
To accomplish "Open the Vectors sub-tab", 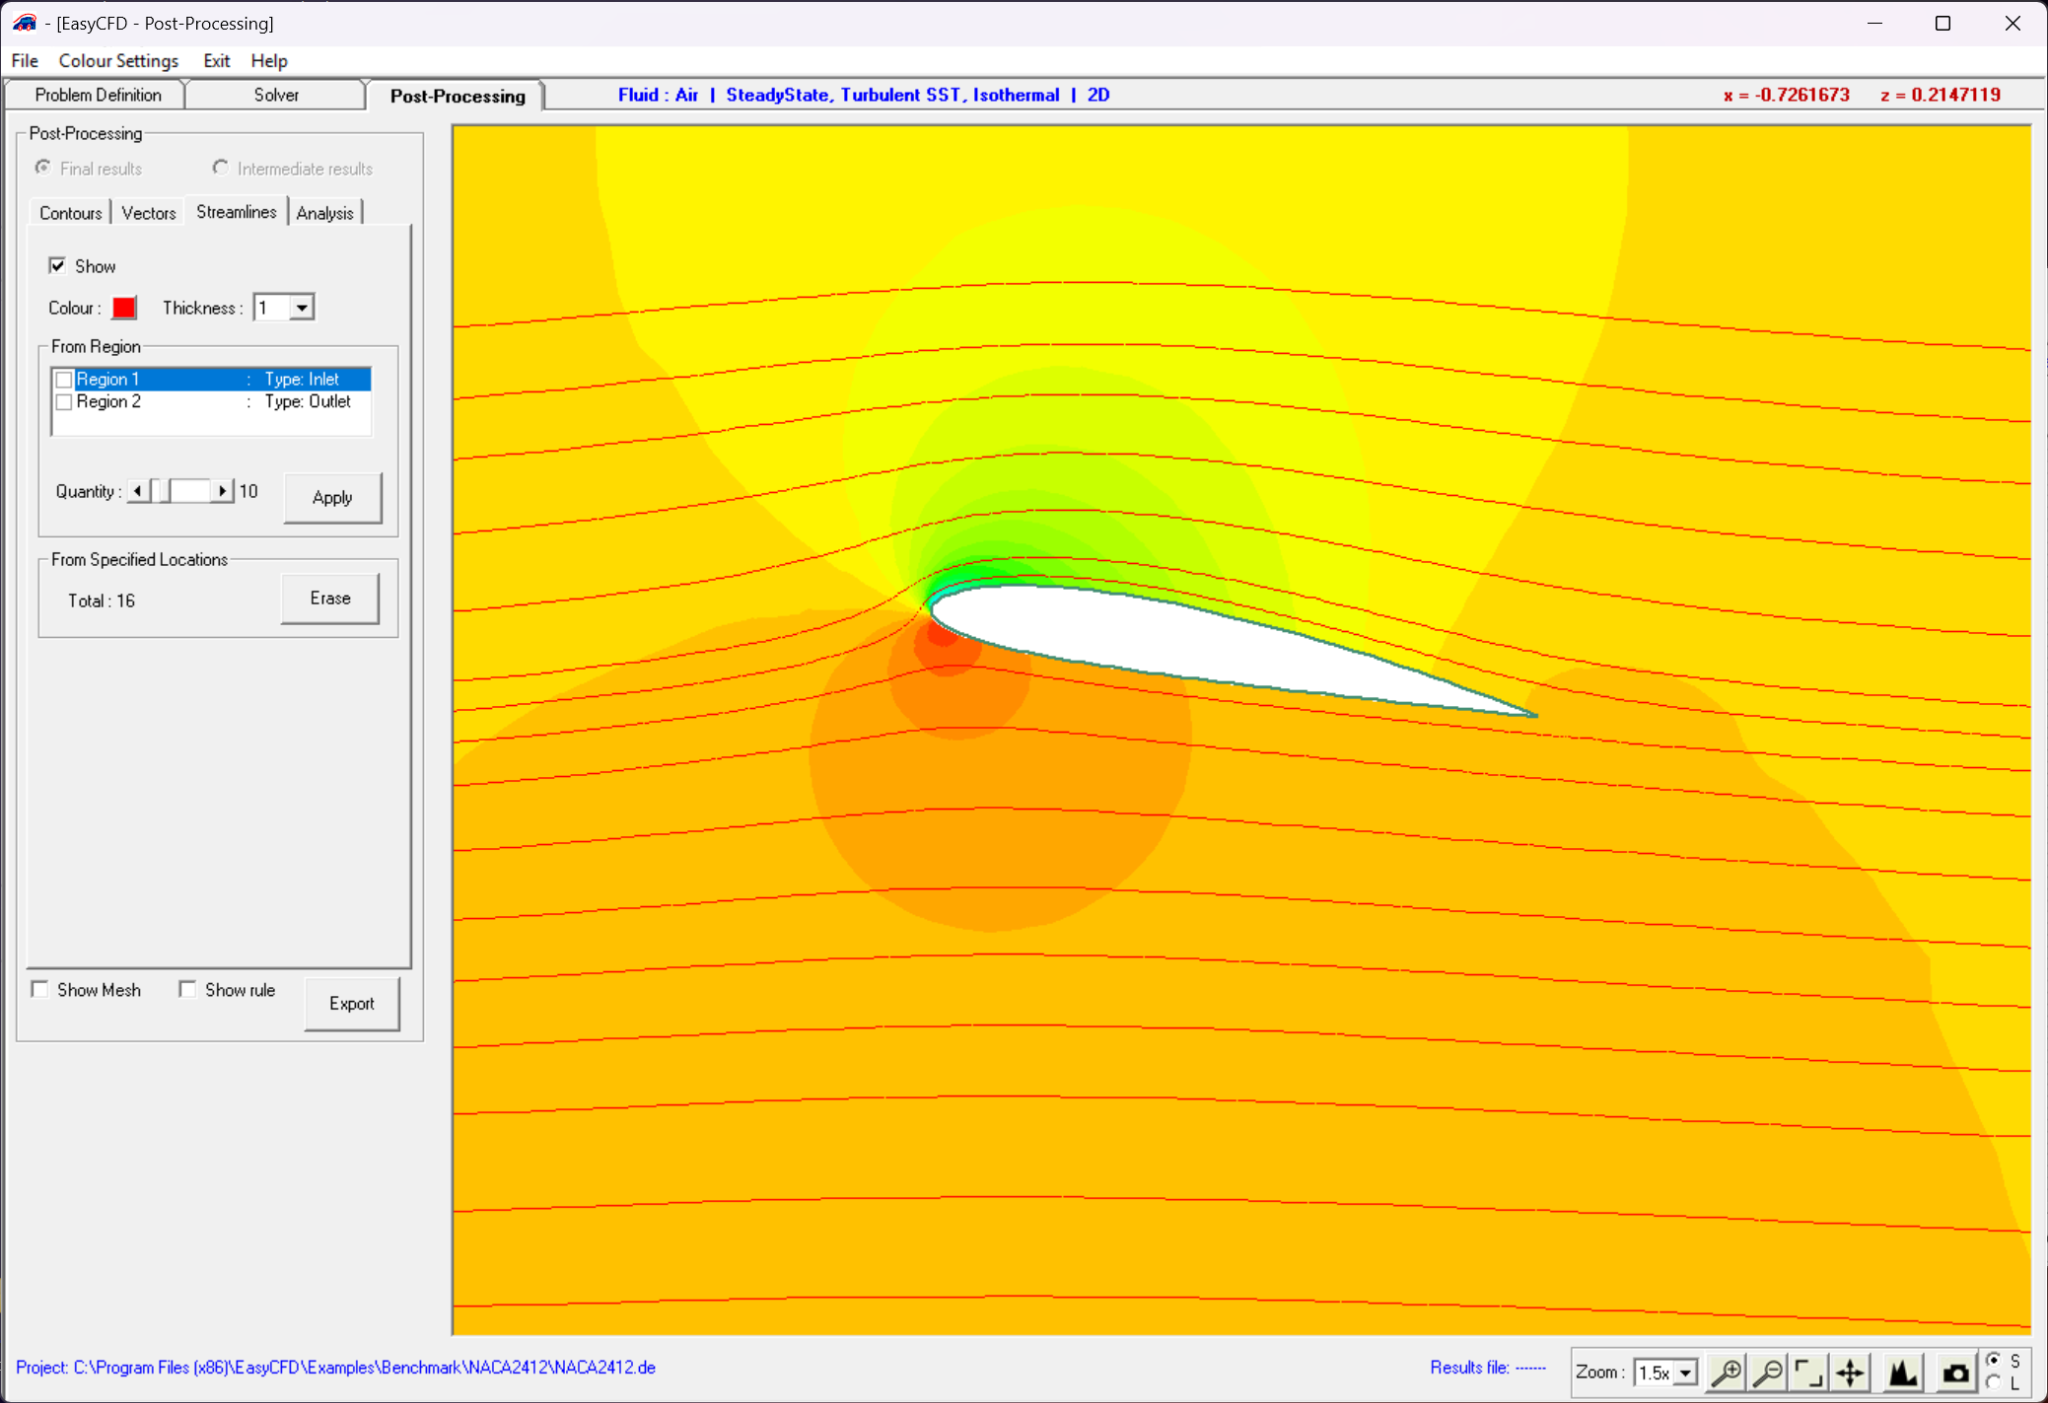I will coord(148,213).
